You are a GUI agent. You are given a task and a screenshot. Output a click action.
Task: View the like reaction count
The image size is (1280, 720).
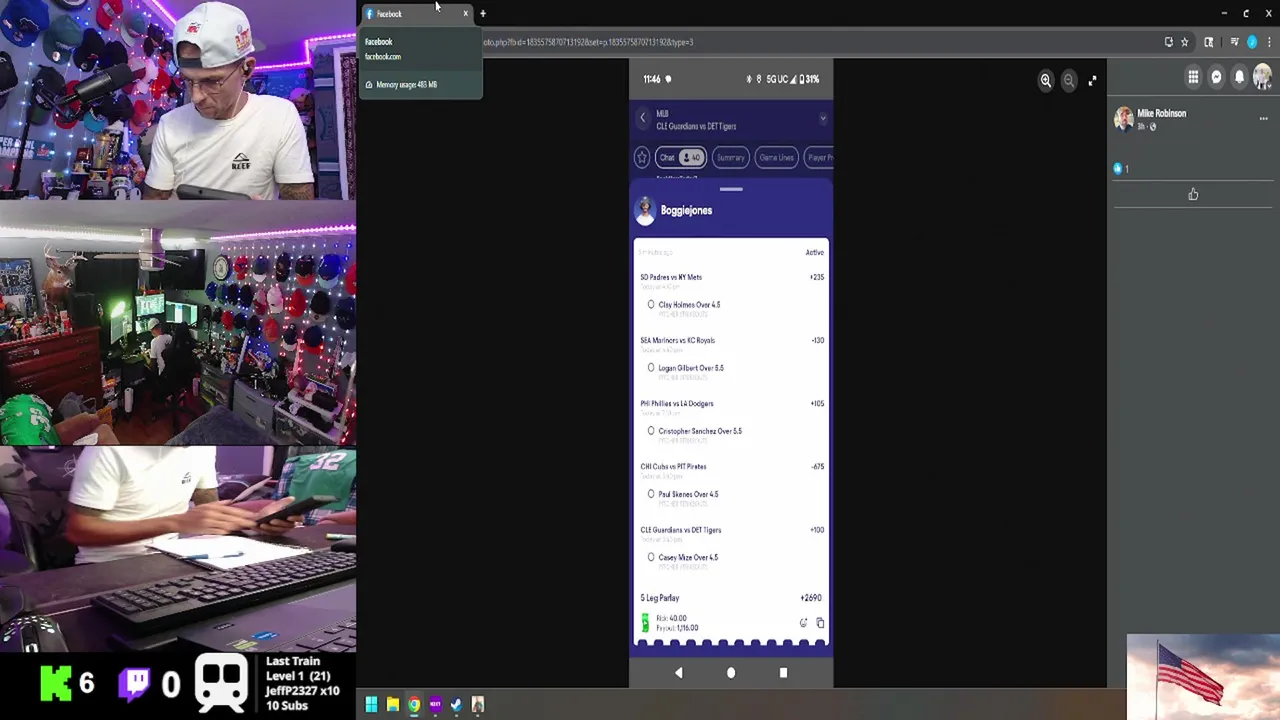(1121, 169)
